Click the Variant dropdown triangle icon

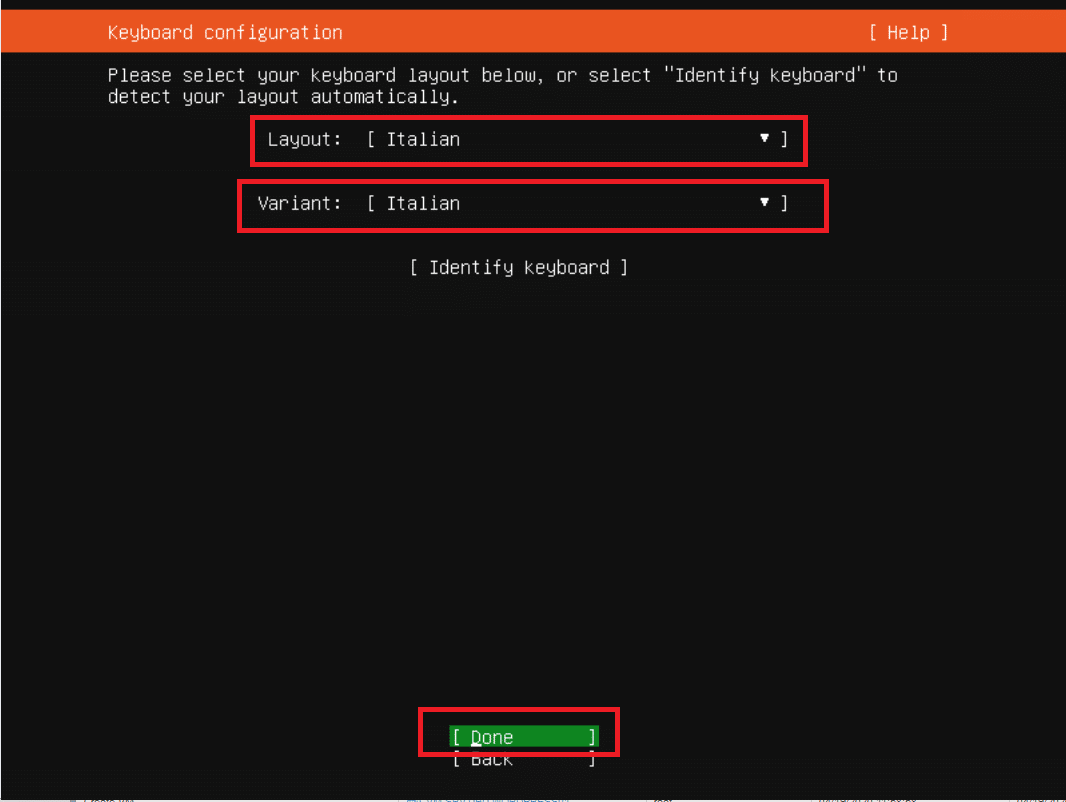[x=764, y=202]
